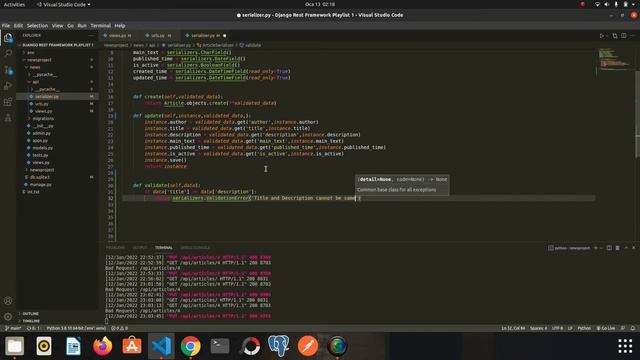Run the Python file with play icon
Screen dimensions: 640x360
pyautogui.click(x=602, y=36)
